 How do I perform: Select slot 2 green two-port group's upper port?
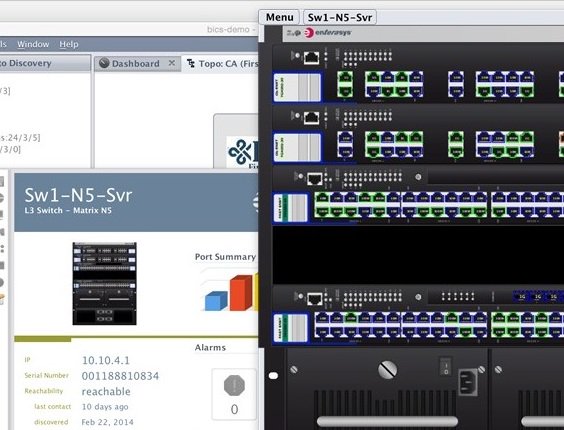[x=456, y=138]
